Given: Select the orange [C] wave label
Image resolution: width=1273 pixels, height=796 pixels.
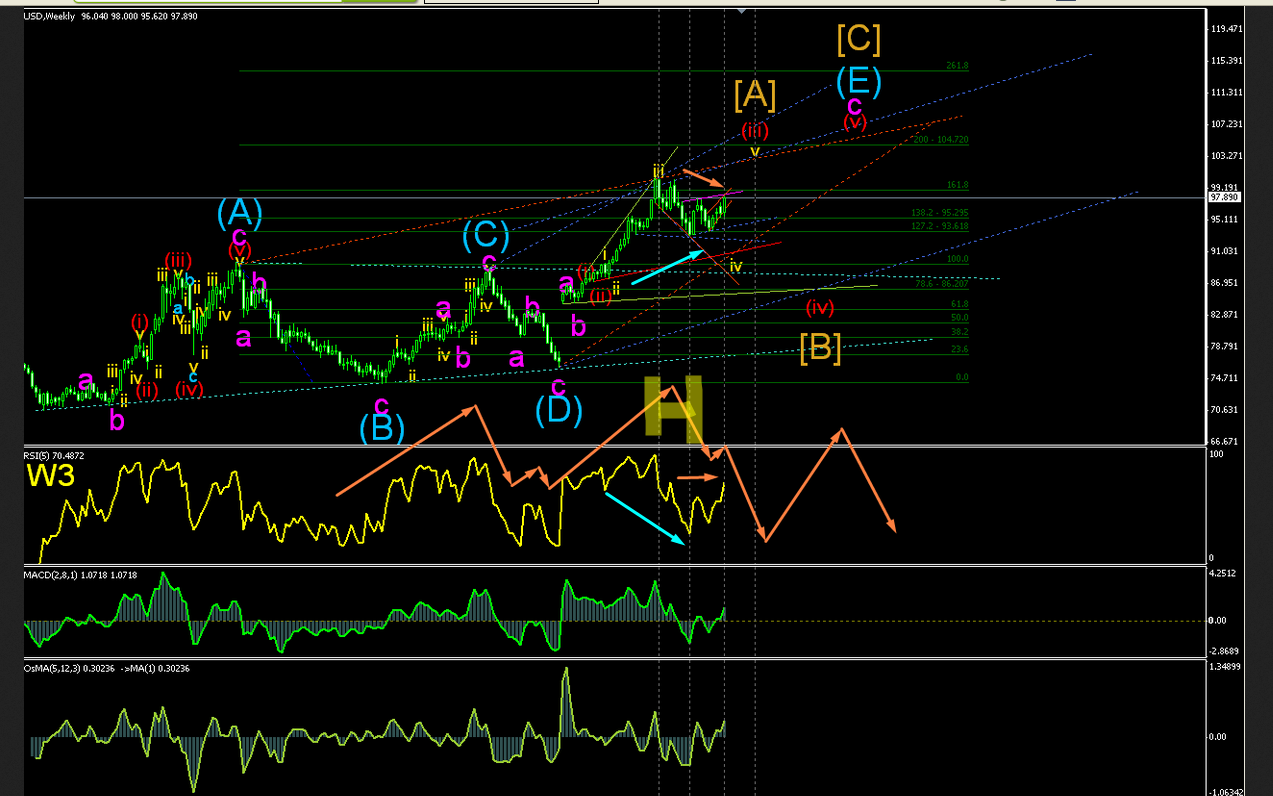Looking at the screenshot, I should pyautogui.click(x=858, y=39).
